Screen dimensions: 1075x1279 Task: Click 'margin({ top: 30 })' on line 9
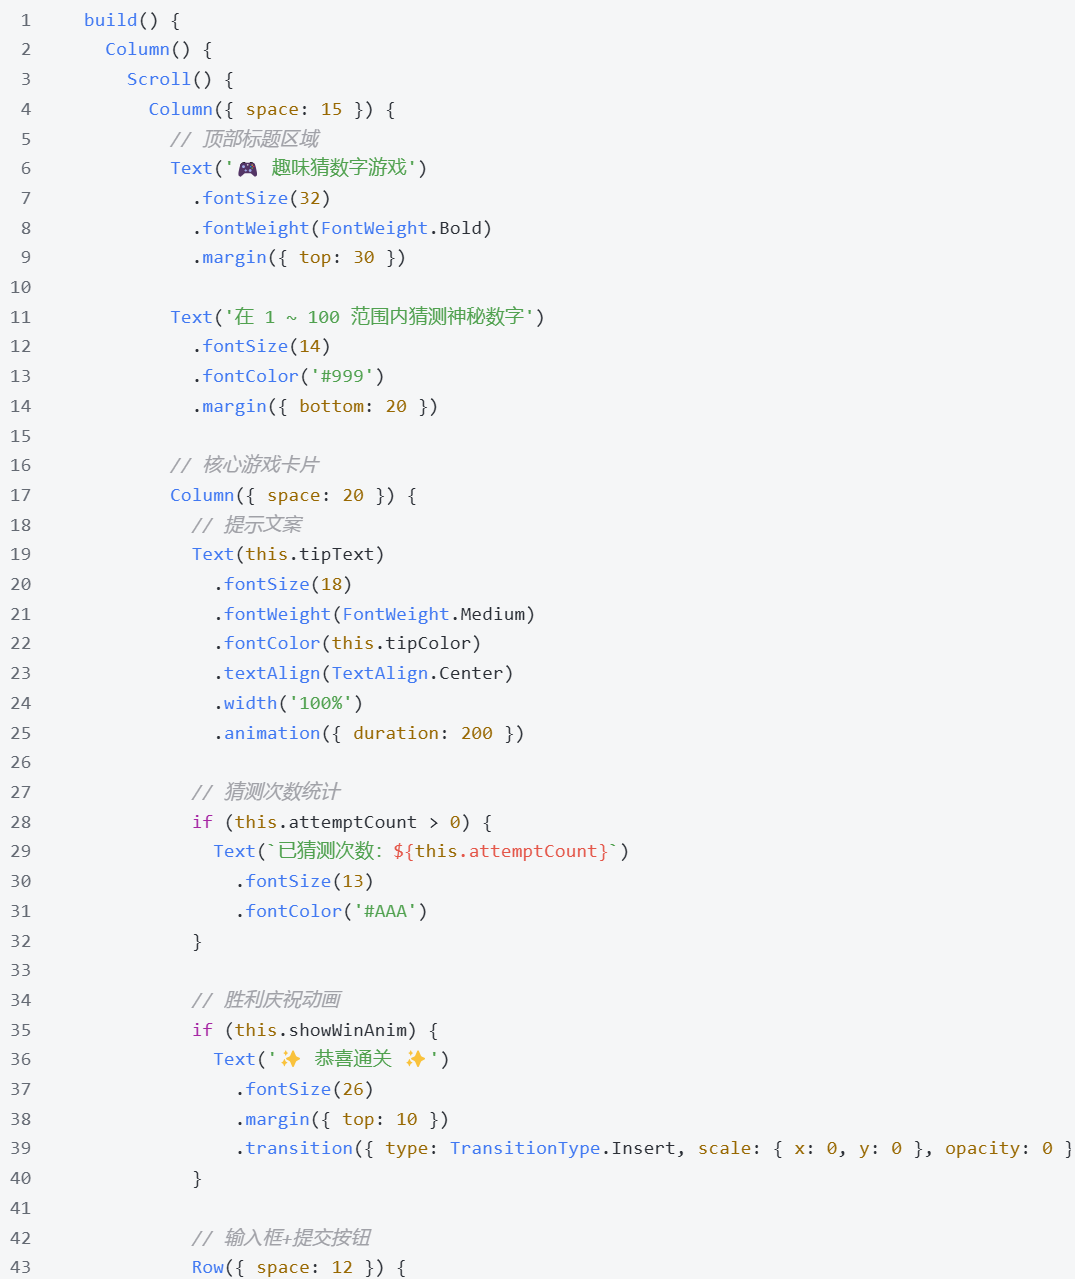(304, 257)
